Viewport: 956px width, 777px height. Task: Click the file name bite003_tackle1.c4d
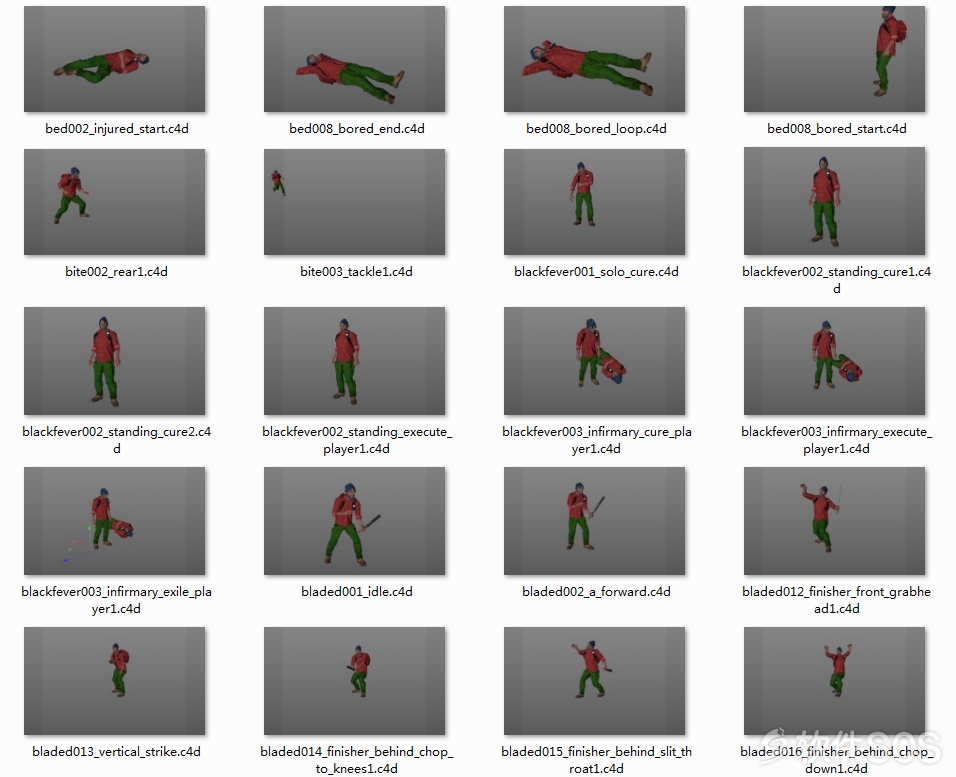tap(356, 271)
